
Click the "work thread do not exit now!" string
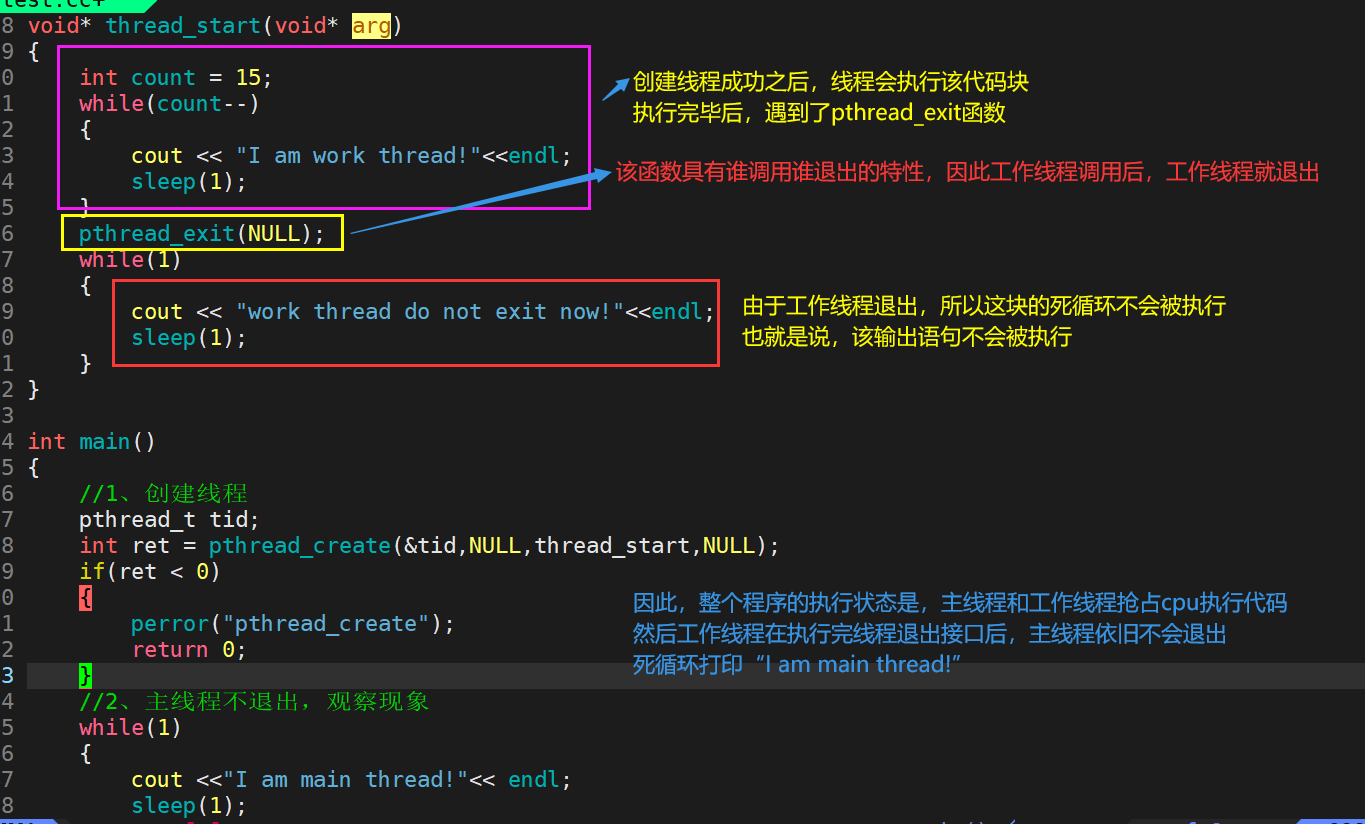pyautogui.click(x=430, y=311)
